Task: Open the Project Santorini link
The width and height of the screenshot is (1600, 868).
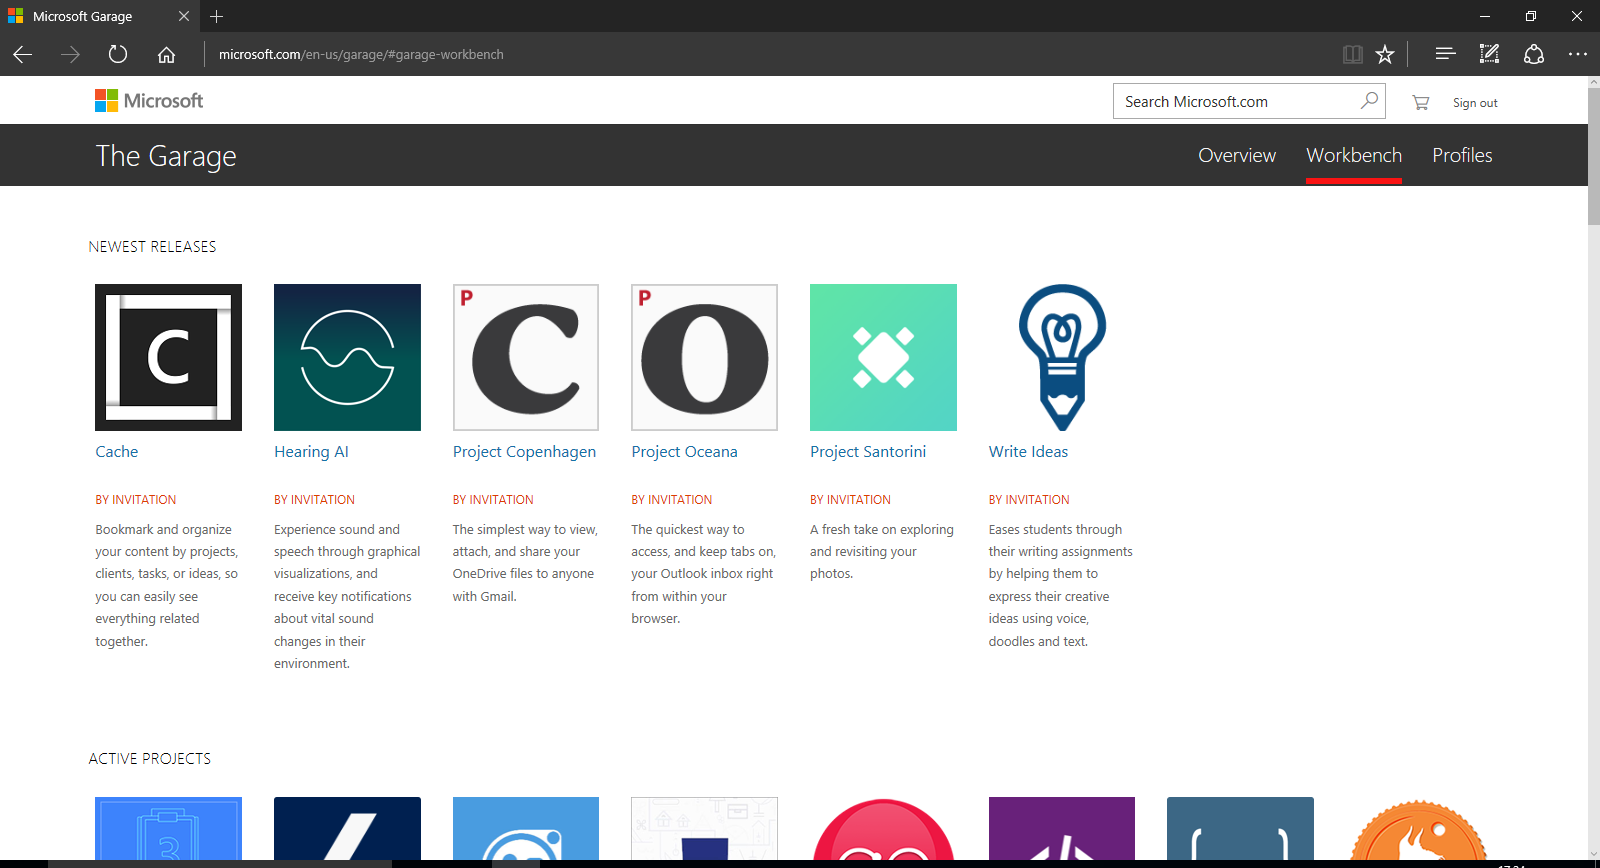Action: (868, 452)
